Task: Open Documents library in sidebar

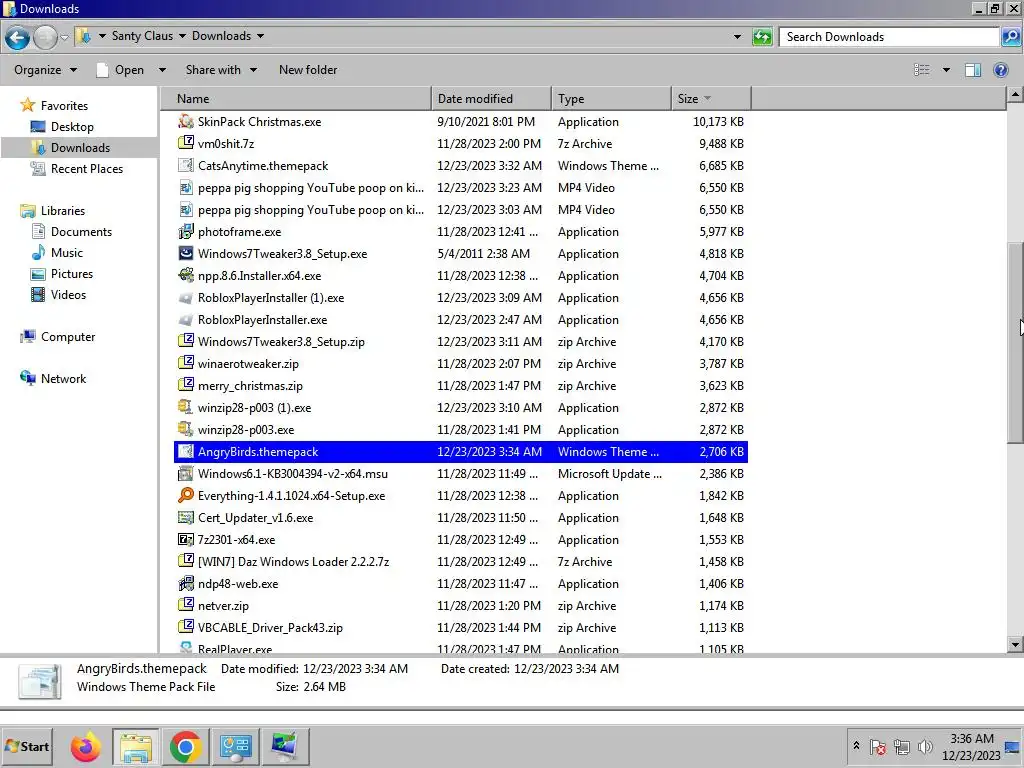Action: pos(81,232)
